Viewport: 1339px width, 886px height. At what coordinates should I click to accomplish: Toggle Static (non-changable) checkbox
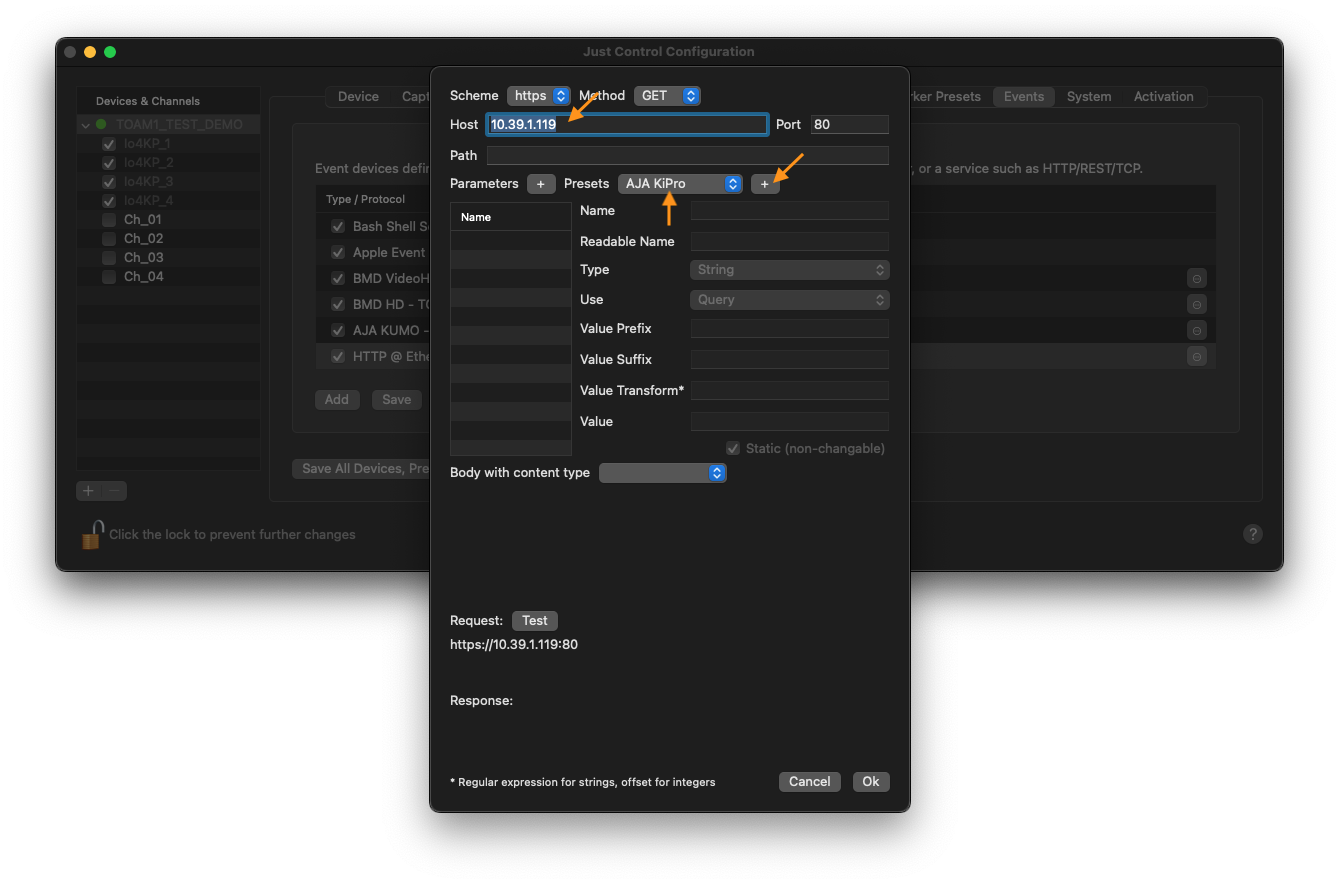click(733, 448)
